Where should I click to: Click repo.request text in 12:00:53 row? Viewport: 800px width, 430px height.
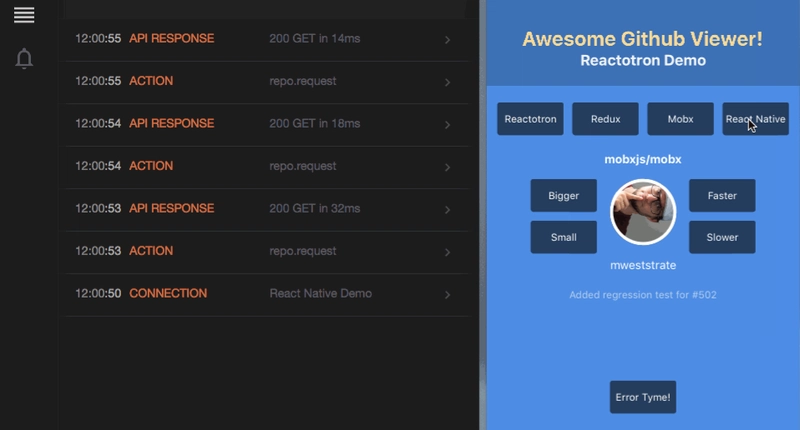(303, 251)
